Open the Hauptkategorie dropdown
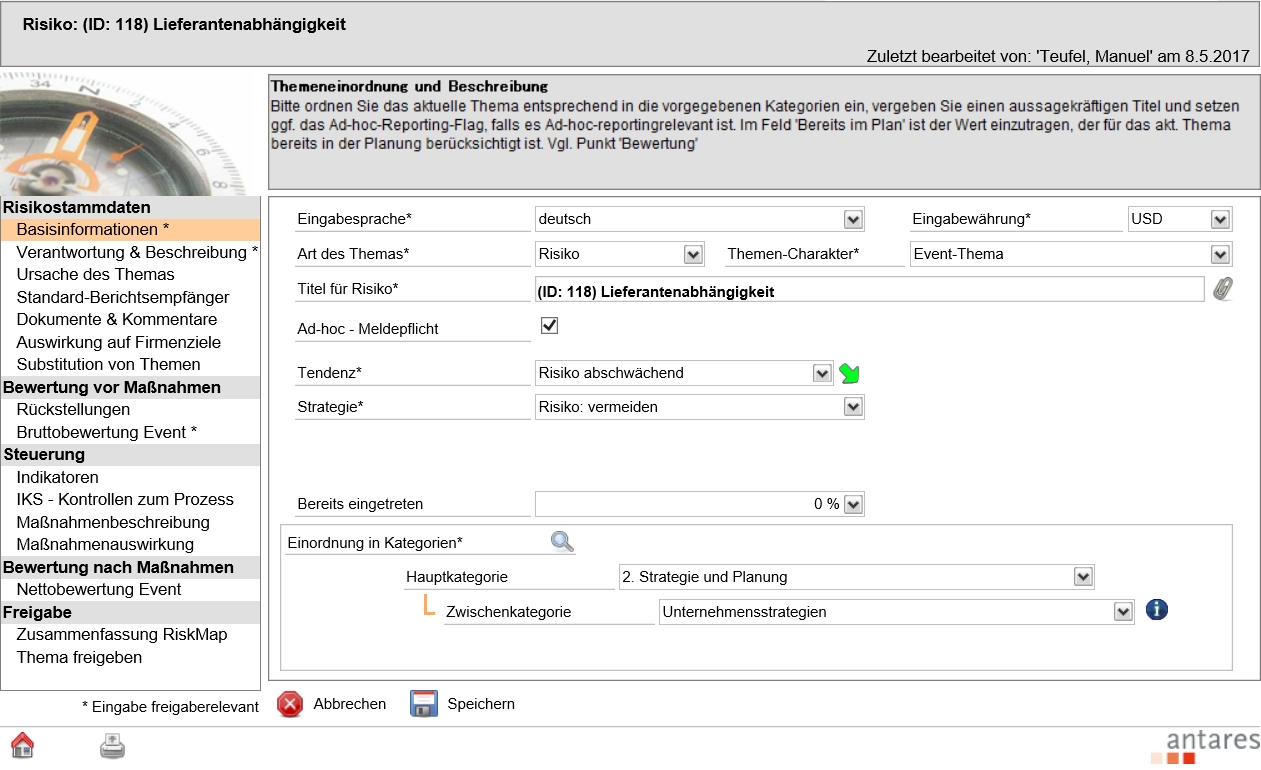The height and width of the screenshot is (770, 1261). click(x=1082, y=577)
